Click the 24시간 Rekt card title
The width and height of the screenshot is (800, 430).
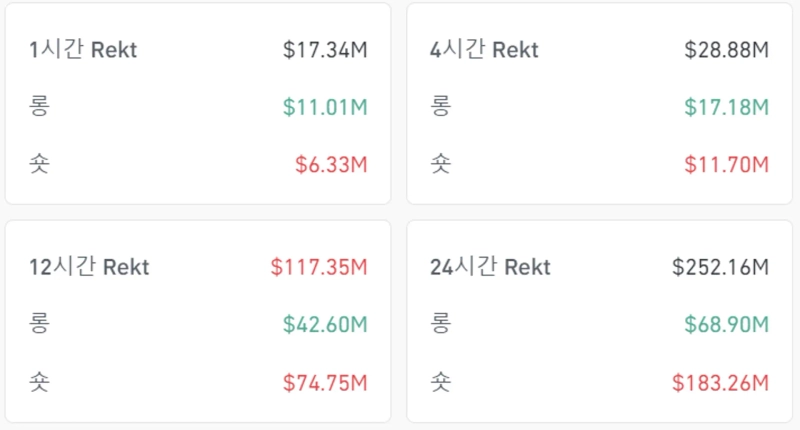pyautogui.click(x=490, y=267)
